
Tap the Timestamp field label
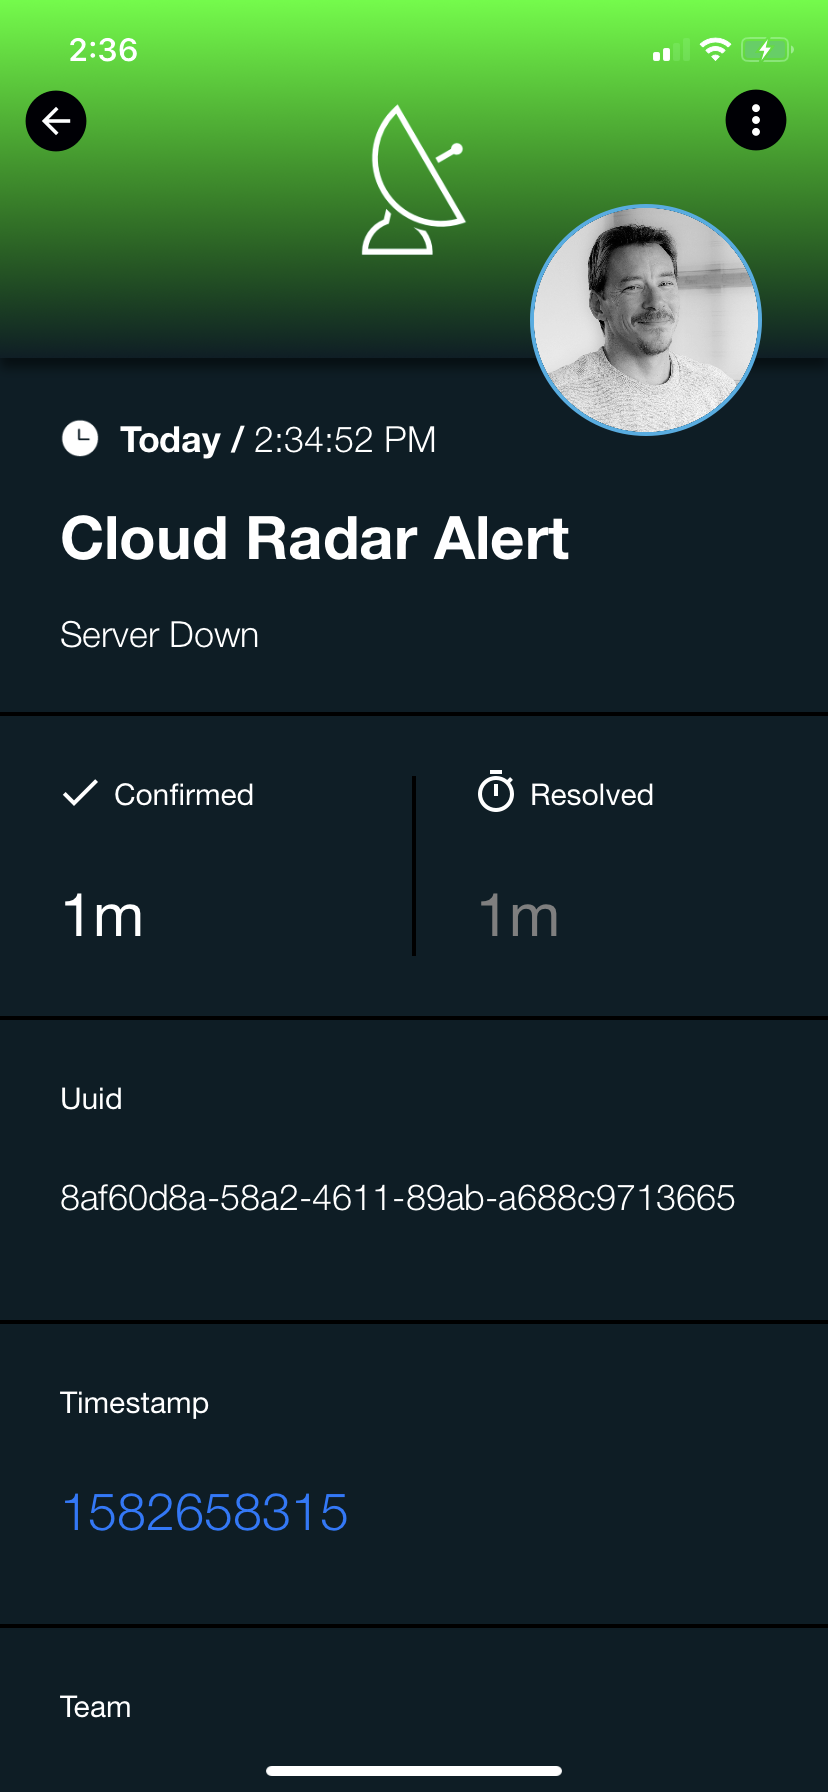pyautogui.click(x=134, y=1403)
